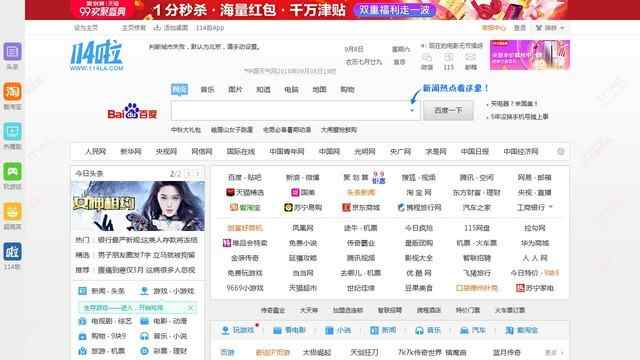Open the 百度·贴吧 link
640x360 pixels.
click(x=245, y=177)
